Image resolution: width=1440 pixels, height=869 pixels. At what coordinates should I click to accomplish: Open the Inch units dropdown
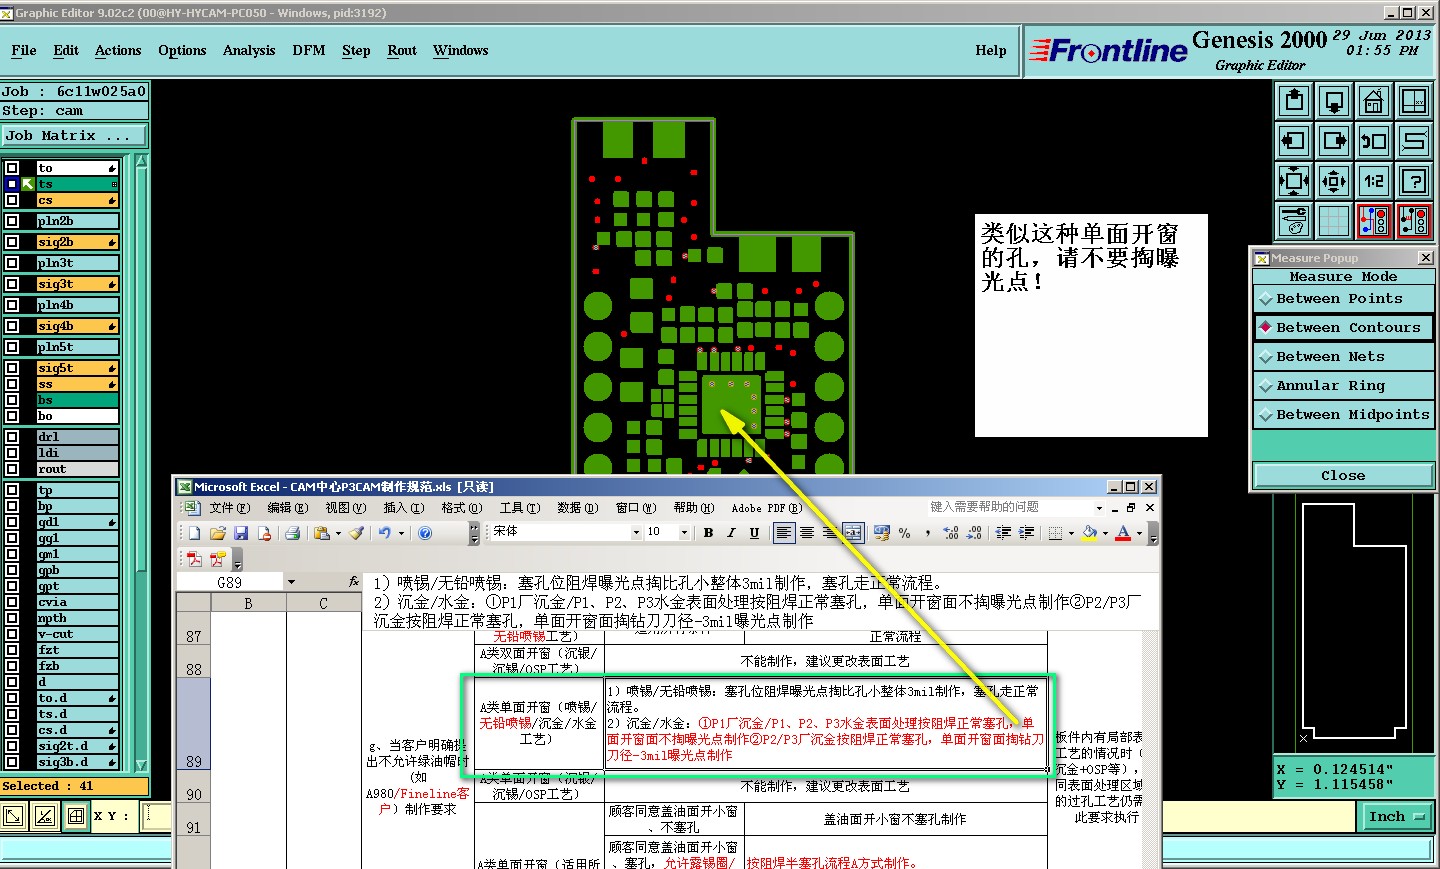1397,817
